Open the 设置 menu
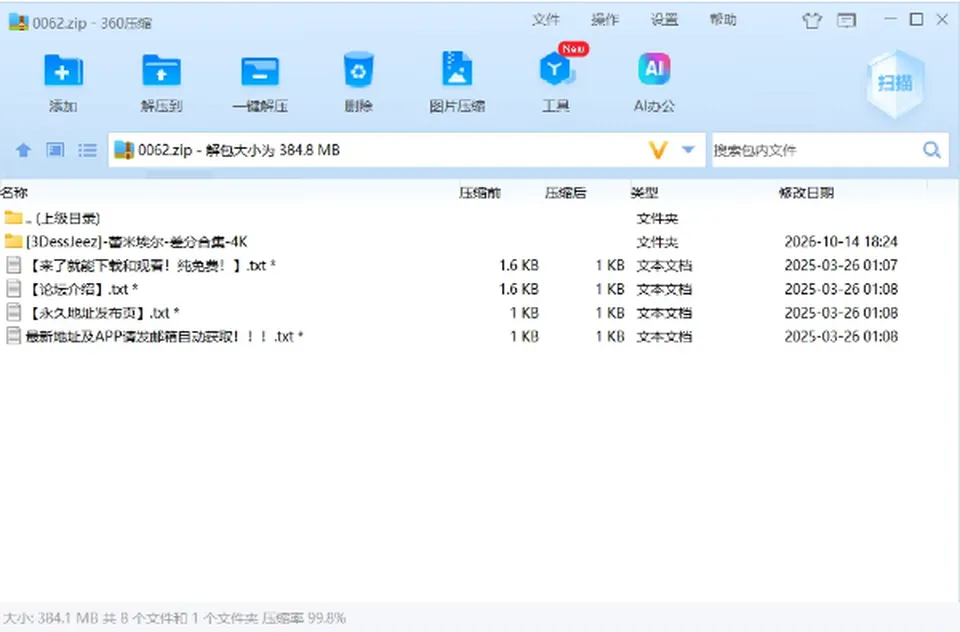Image resolution: width=960 pixels, height=632 pixels. point(664,20)
